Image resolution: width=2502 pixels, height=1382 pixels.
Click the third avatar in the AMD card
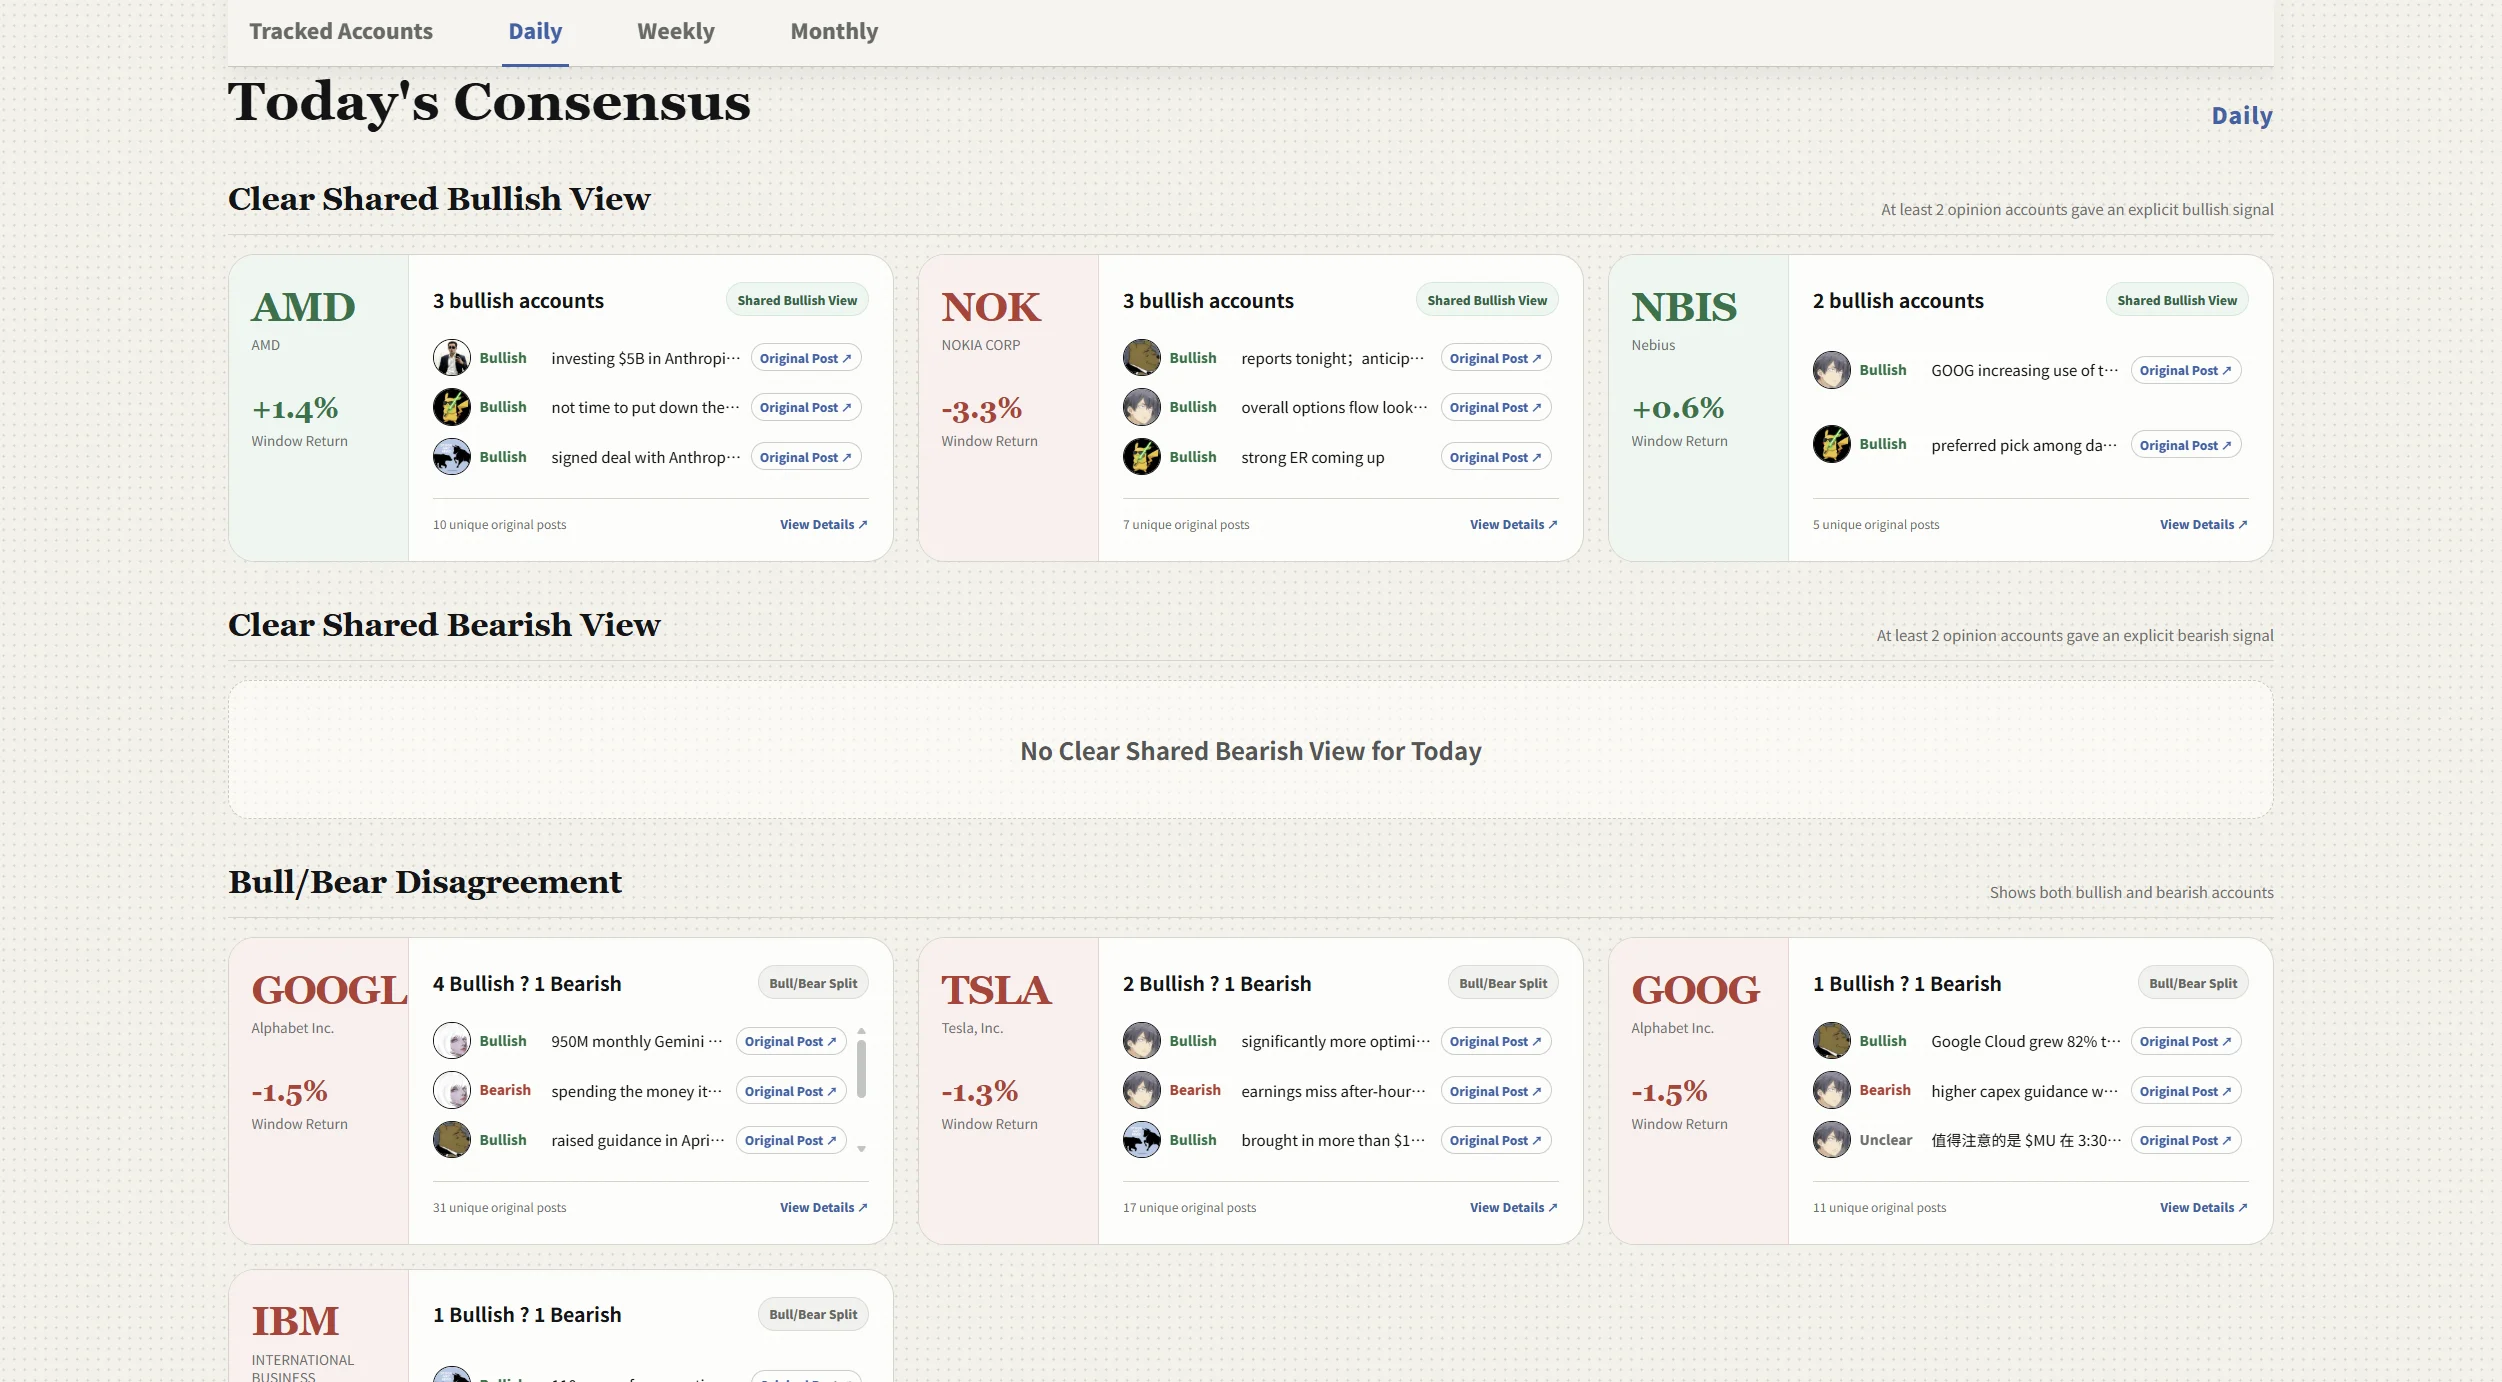(451, 457)
